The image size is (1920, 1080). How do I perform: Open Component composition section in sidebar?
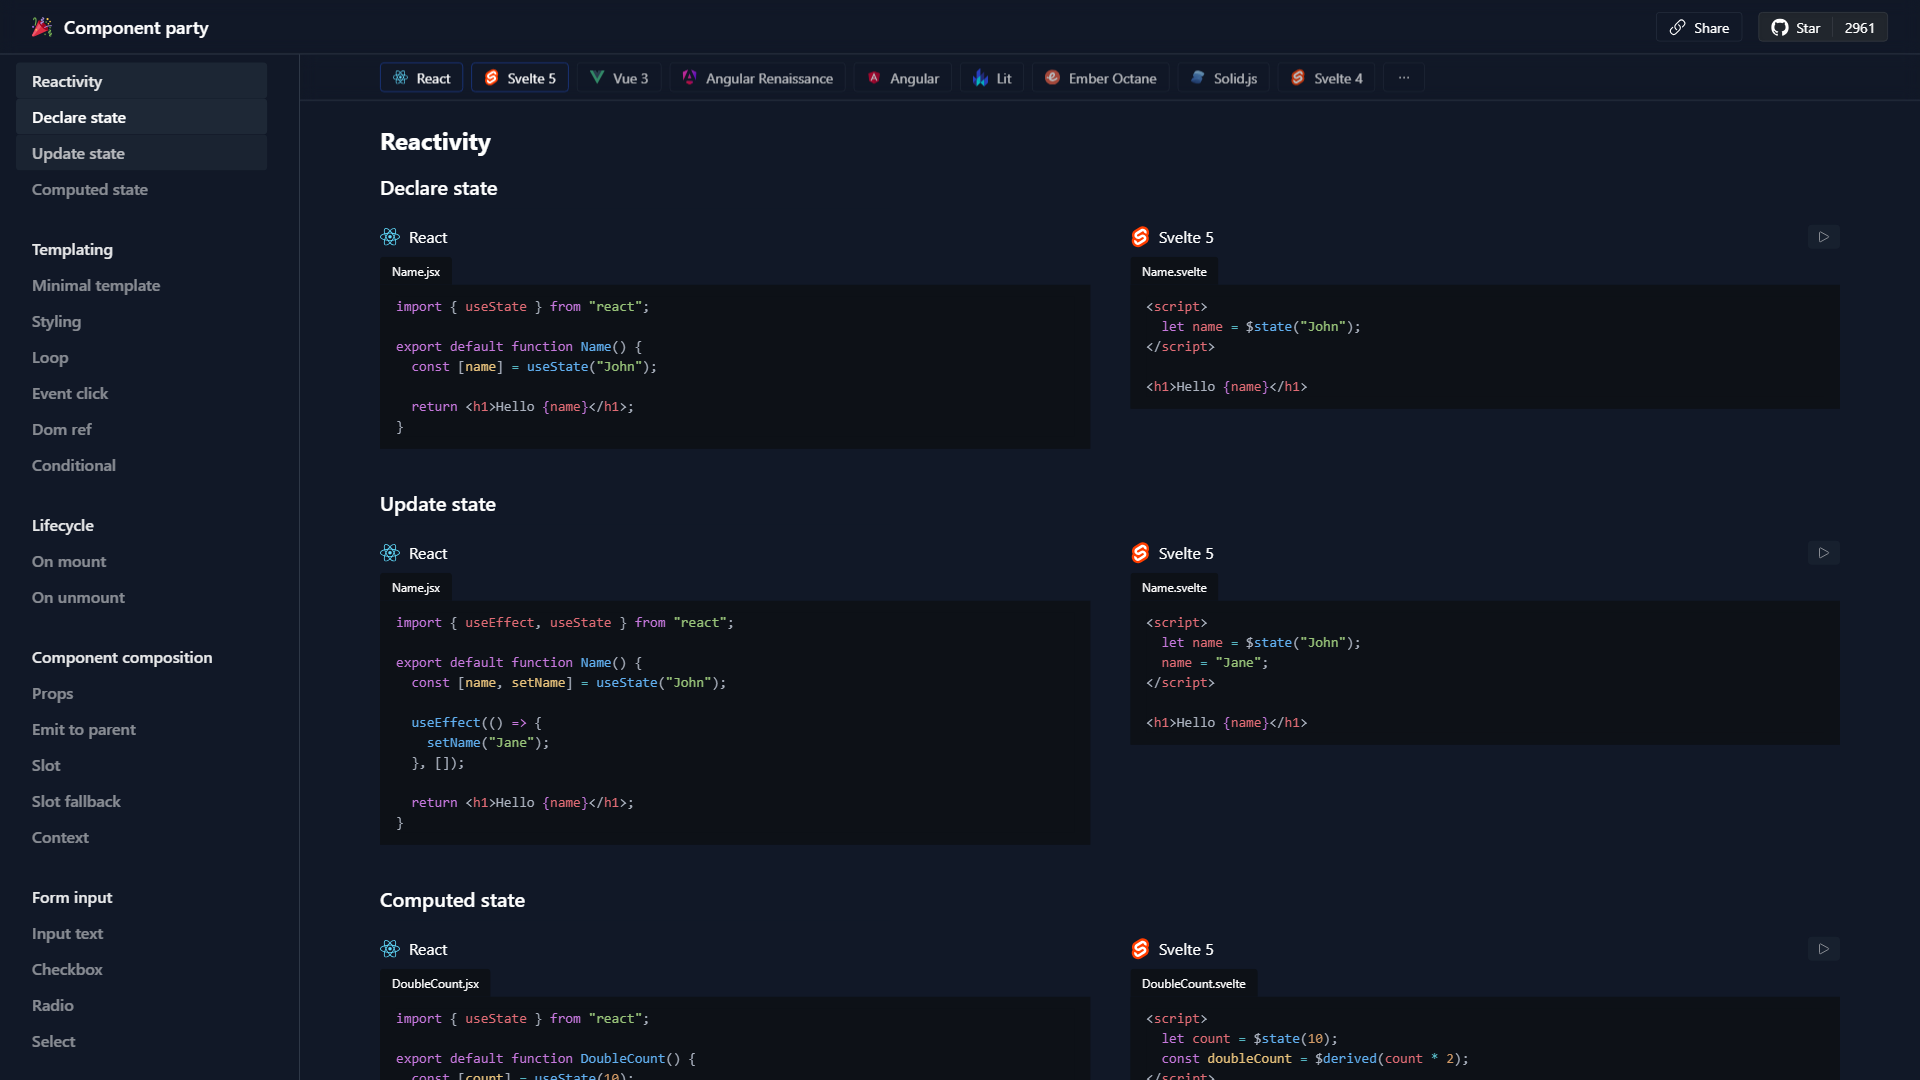(141, 657)
